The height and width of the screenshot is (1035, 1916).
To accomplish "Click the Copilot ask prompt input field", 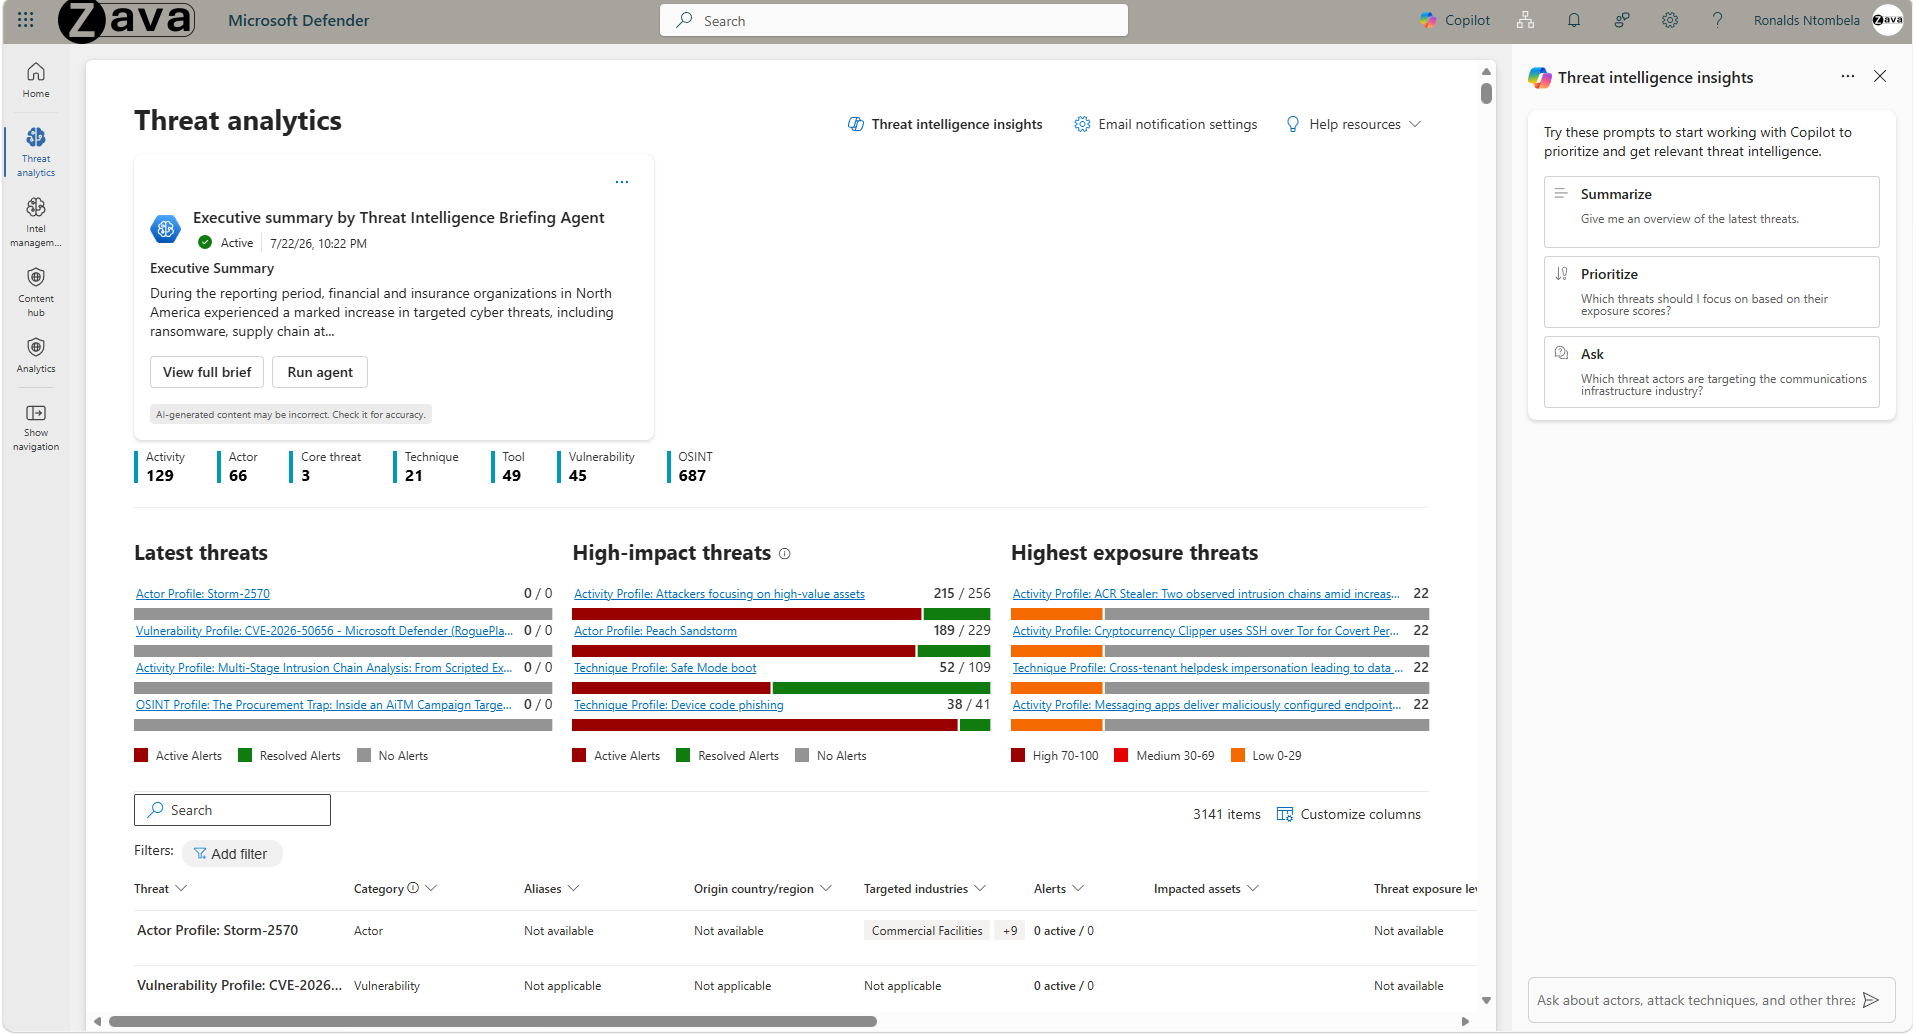I will point(1696,1000).
